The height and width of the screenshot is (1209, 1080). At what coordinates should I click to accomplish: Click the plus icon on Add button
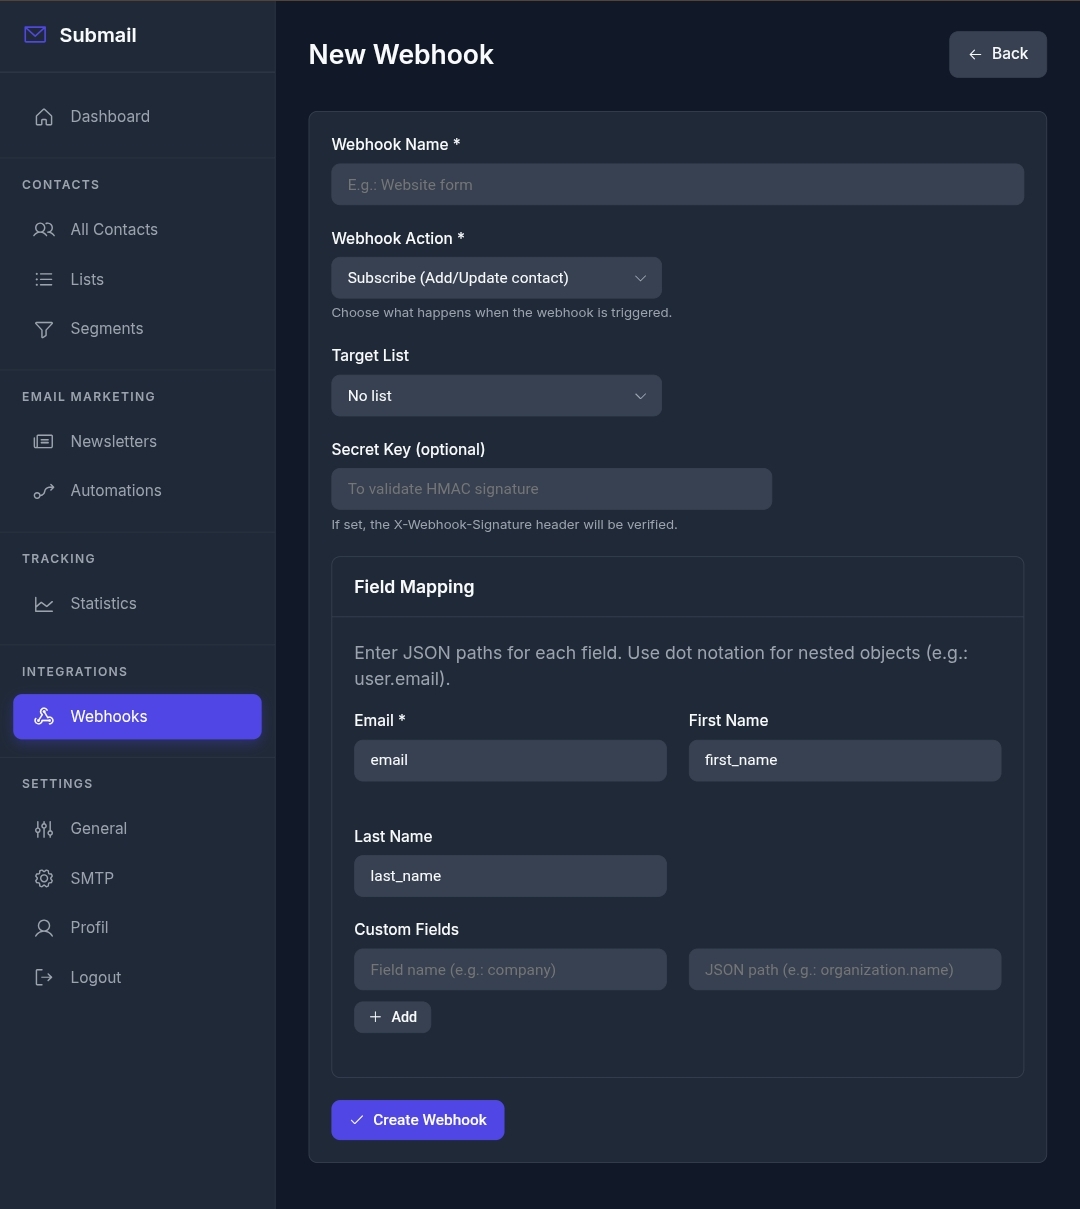click(375, 1017)
